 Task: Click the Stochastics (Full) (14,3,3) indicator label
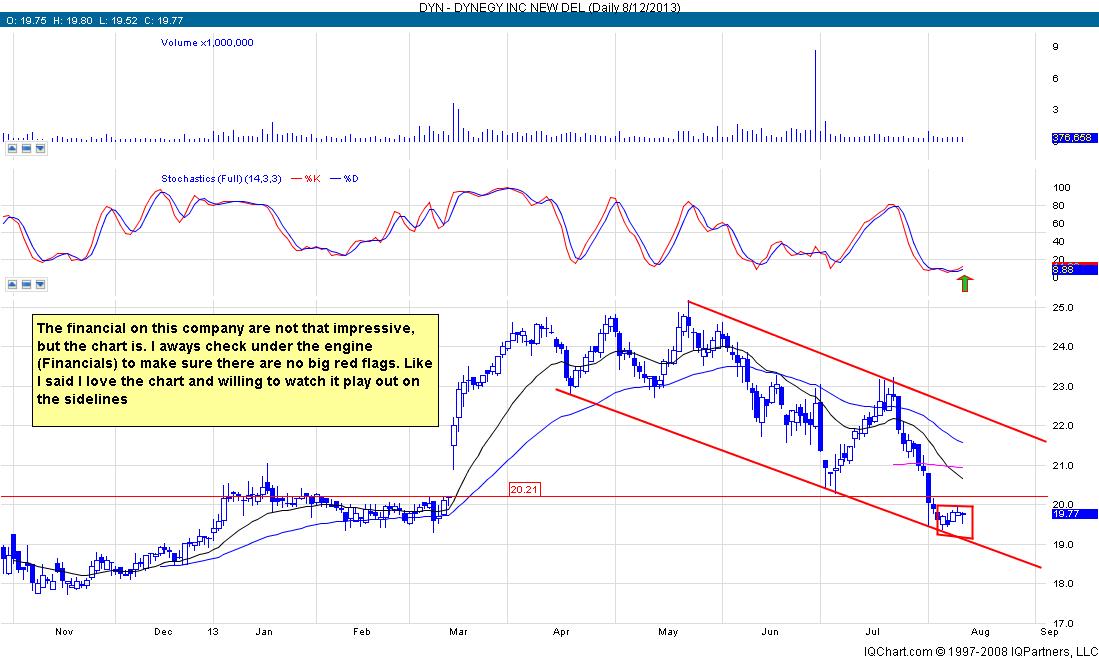coord(222,179)
